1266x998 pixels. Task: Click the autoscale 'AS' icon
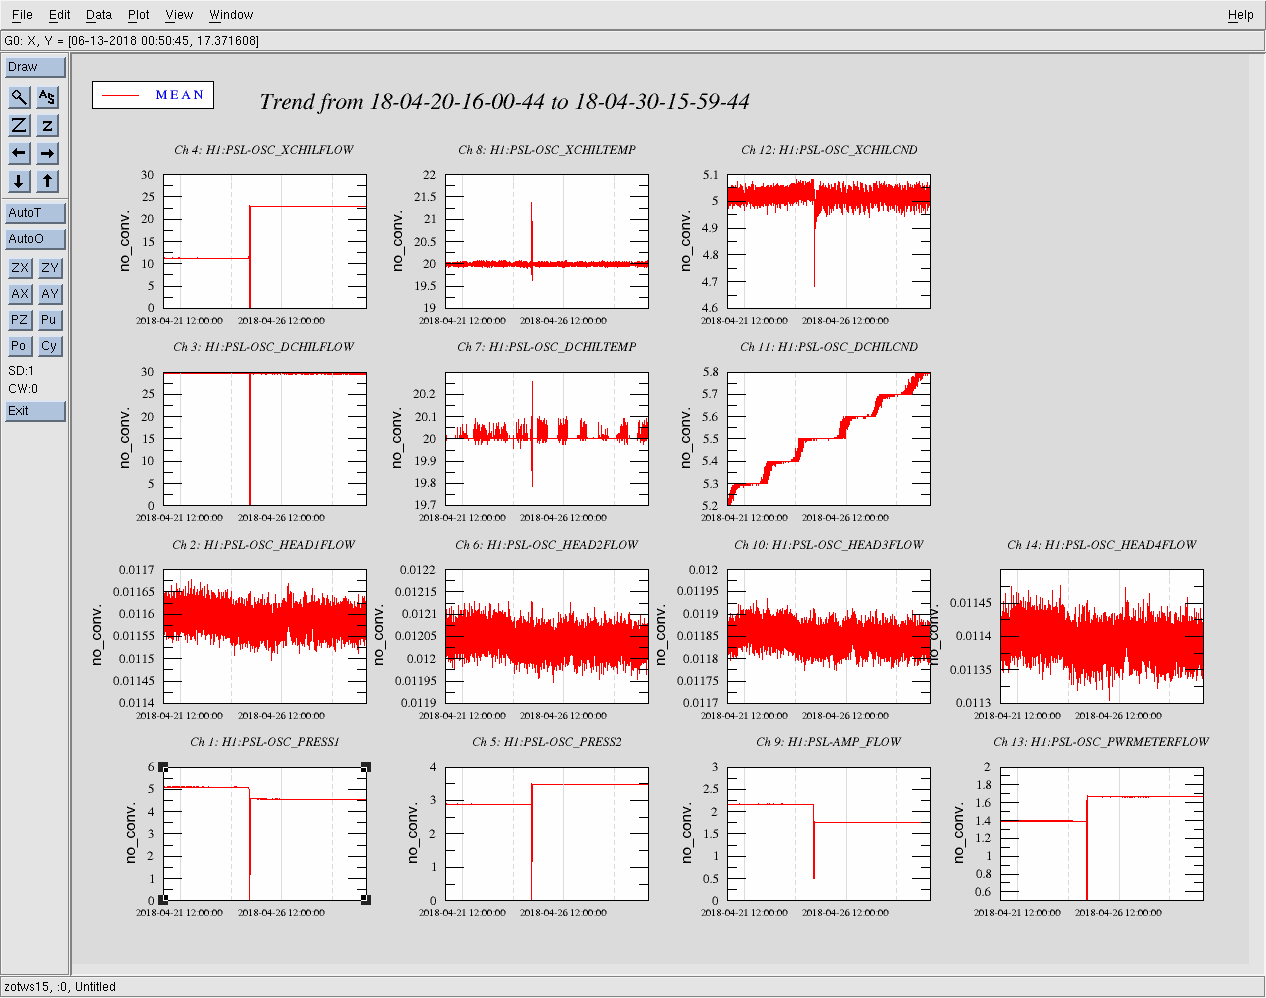point(47,97)
